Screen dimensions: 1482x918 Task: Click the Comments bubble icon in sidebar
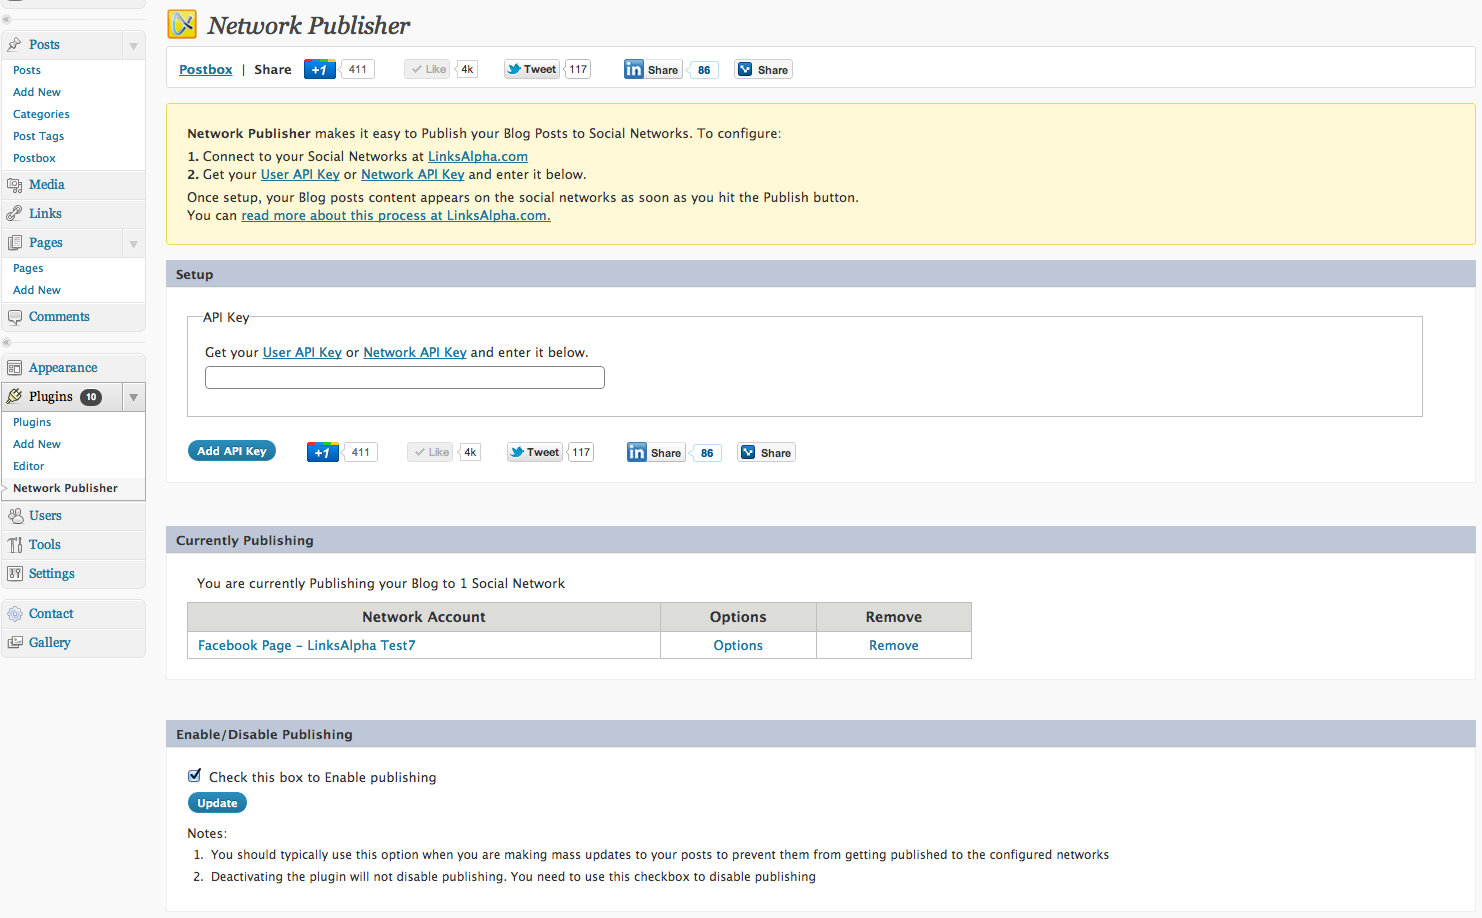[x=14, y=317]
